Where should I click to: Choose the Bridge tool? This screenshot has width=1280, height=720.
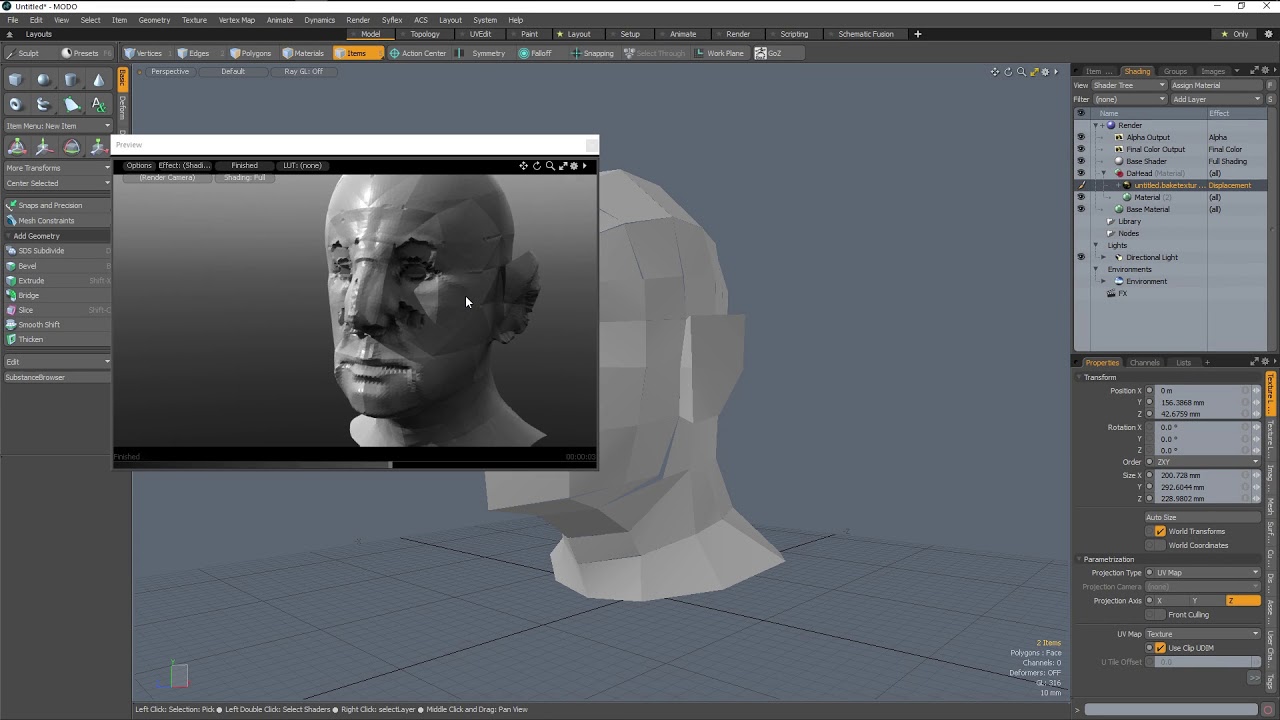(x=57, y=295)
